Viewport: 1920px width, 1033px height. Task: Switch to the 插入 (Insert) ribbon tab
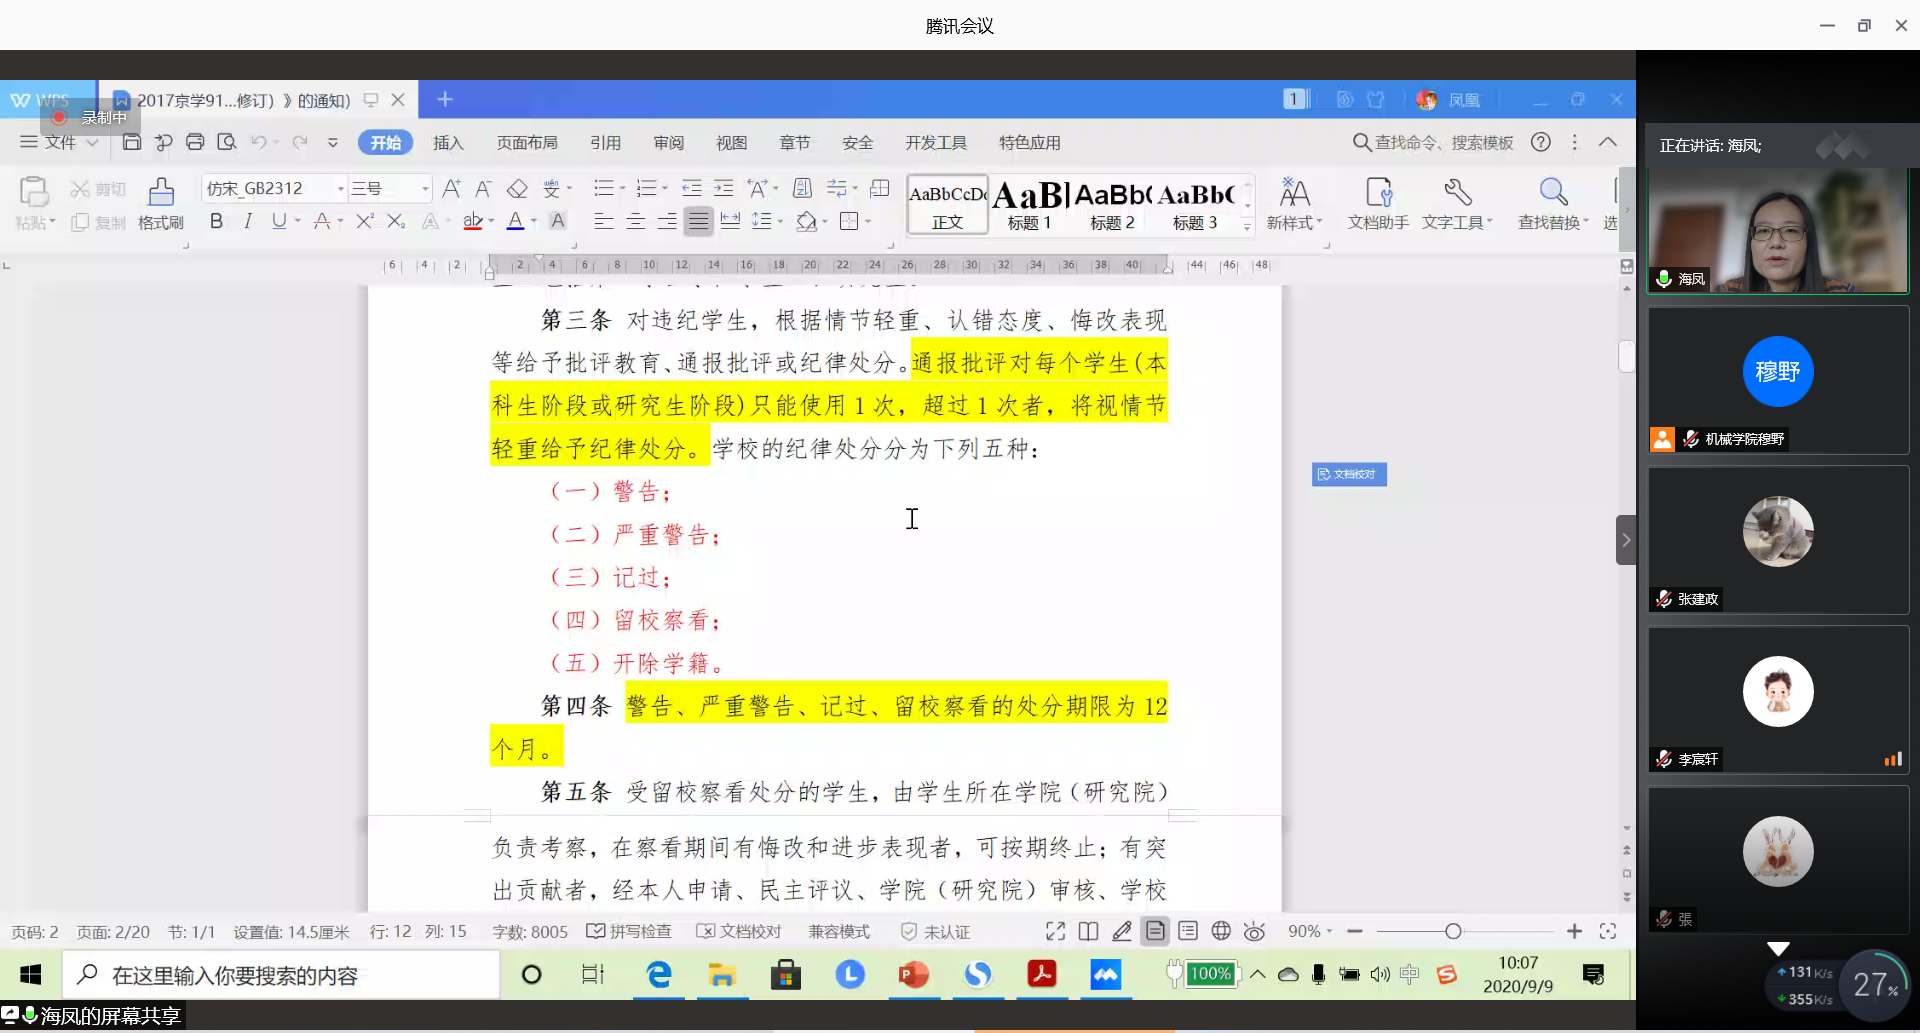448,142
